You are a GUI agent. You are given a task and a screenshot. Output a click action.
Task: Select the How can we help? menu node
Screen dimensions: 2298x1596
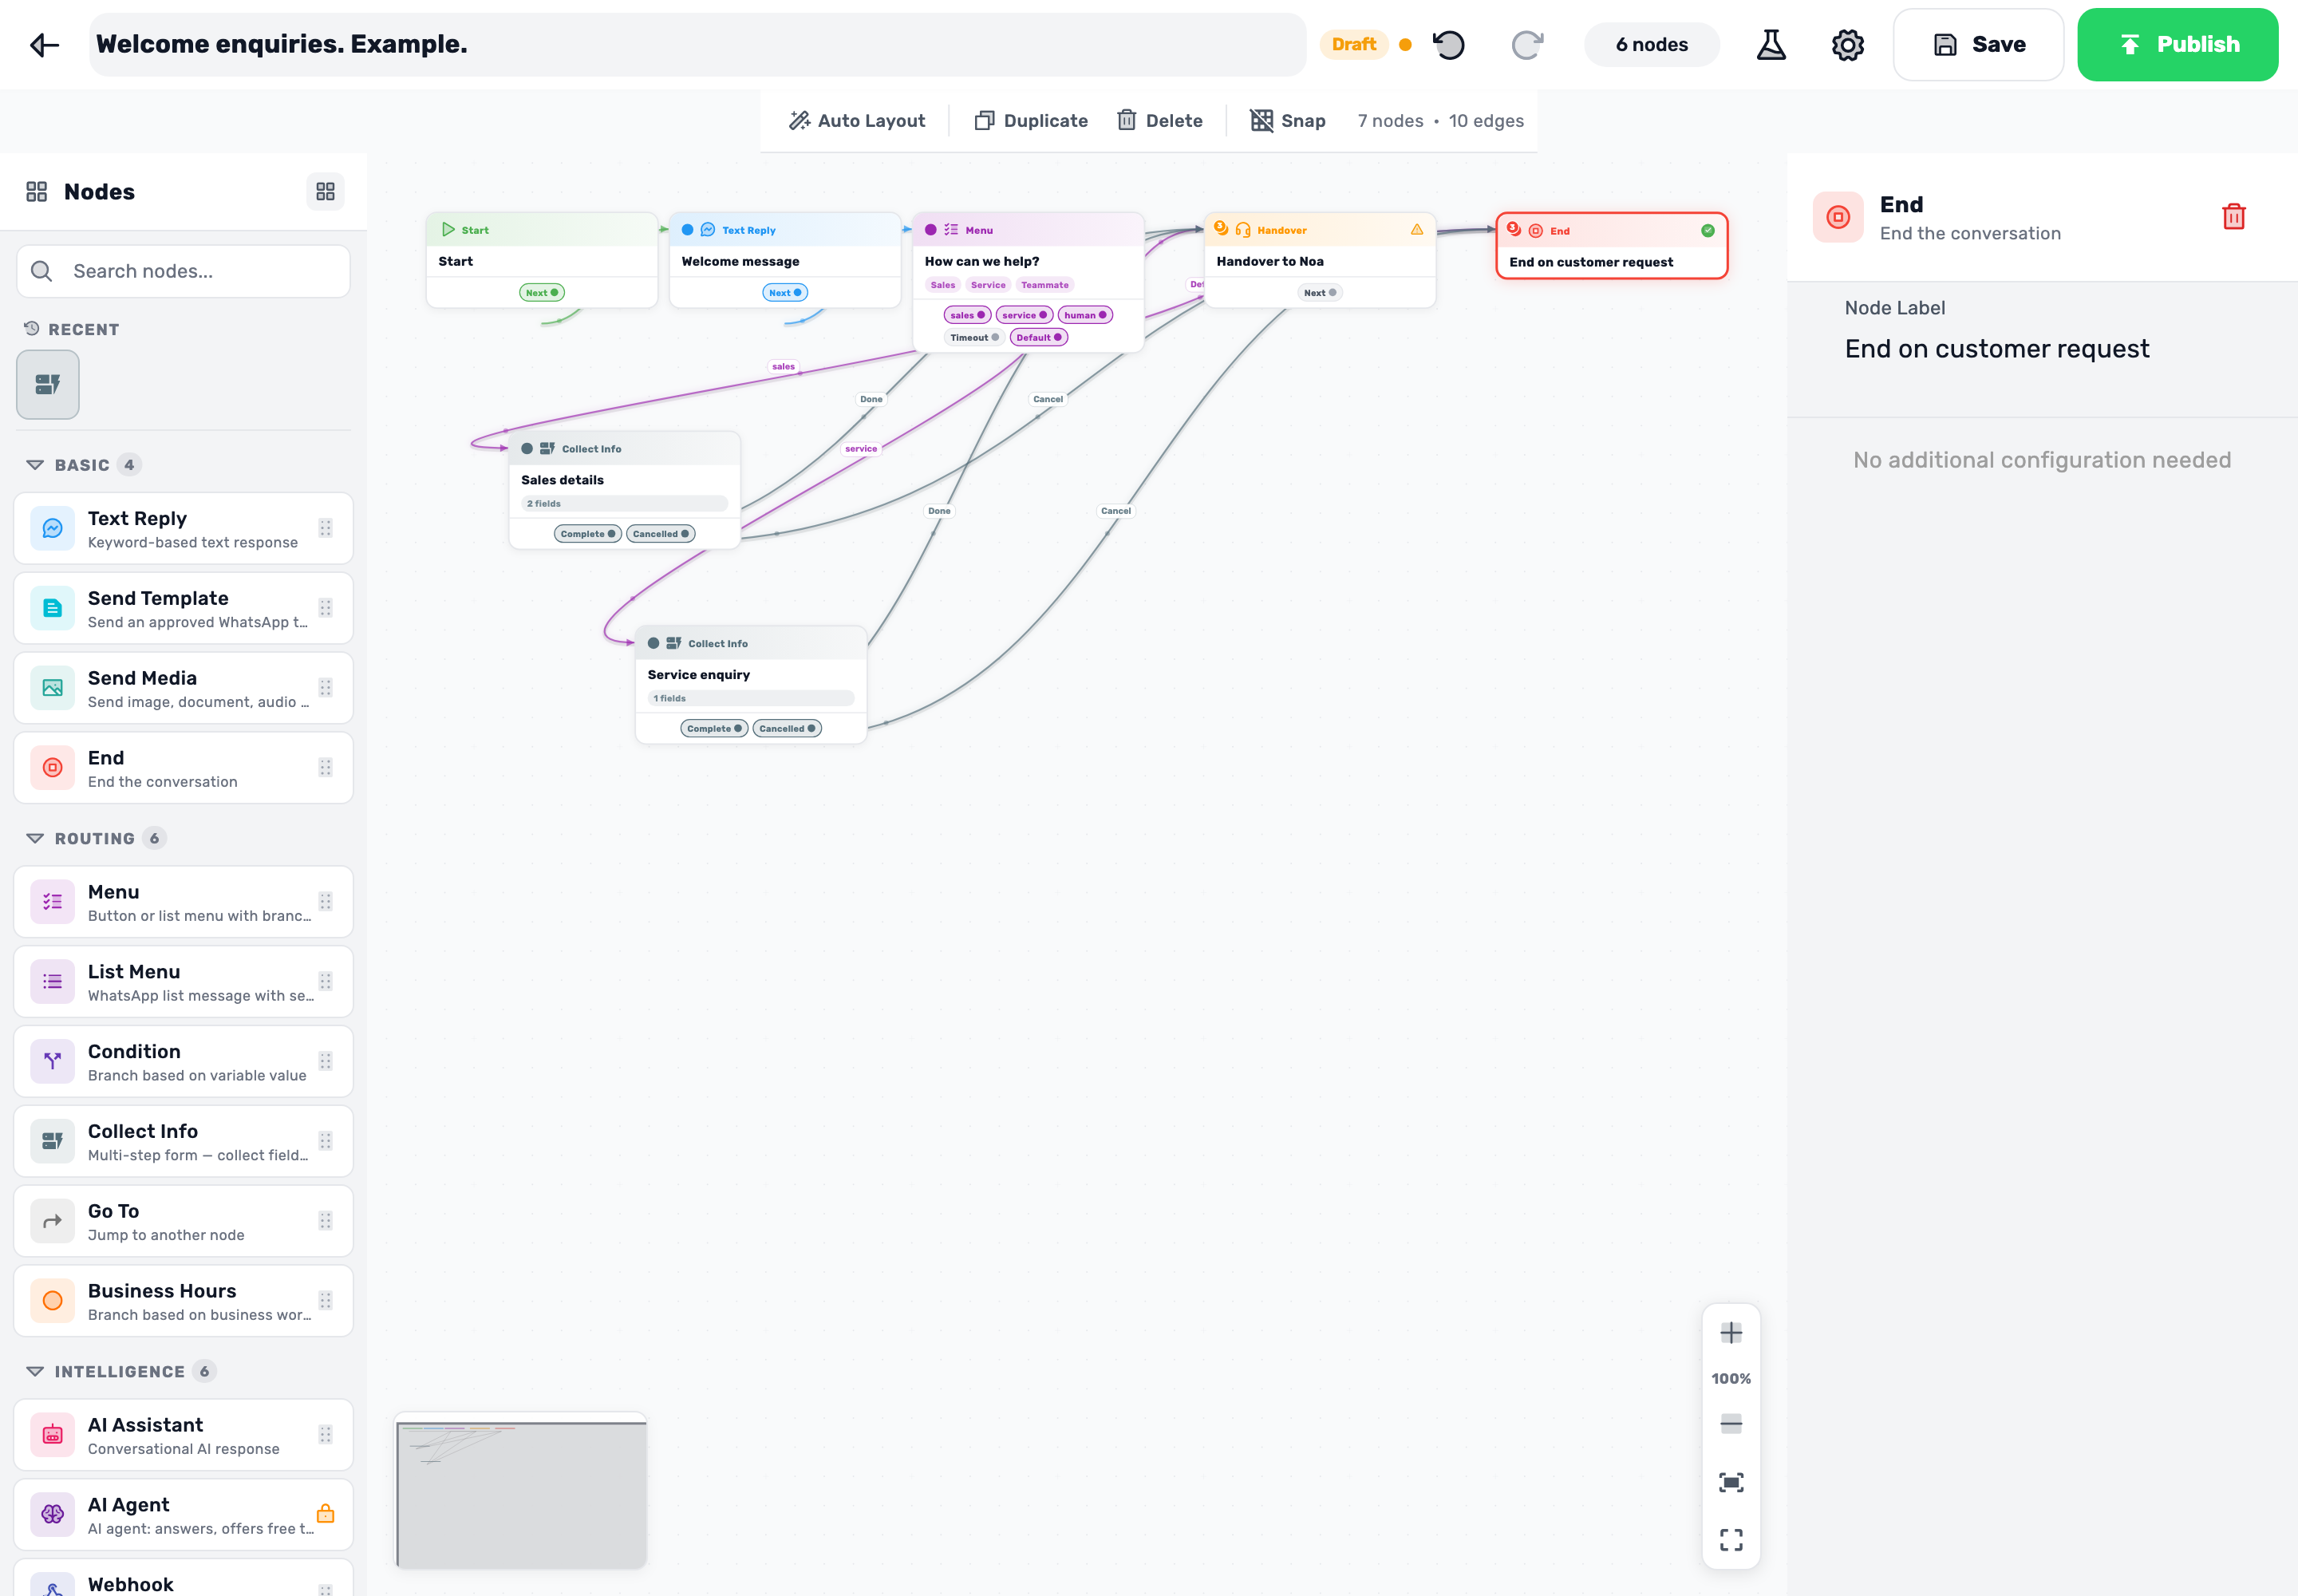(1028, 281)
